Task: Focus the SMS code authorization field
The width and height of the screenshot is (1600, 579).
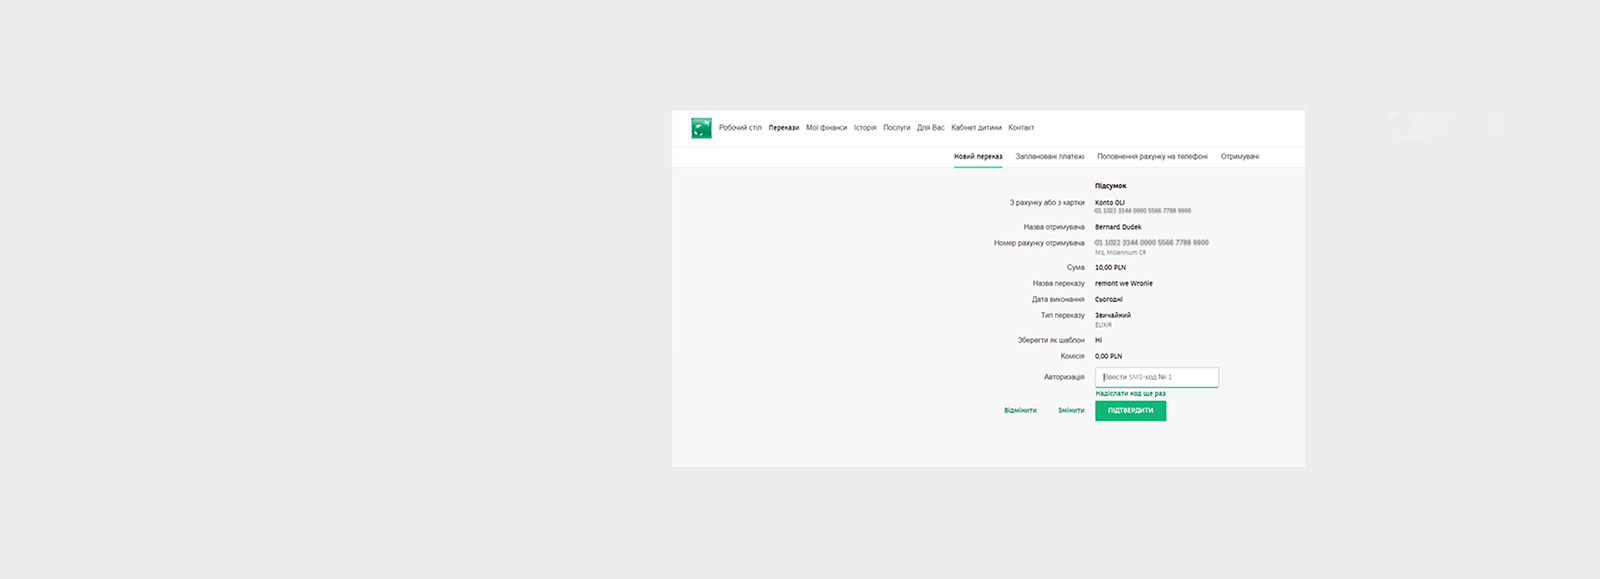Action: (x=1156, y=377)
